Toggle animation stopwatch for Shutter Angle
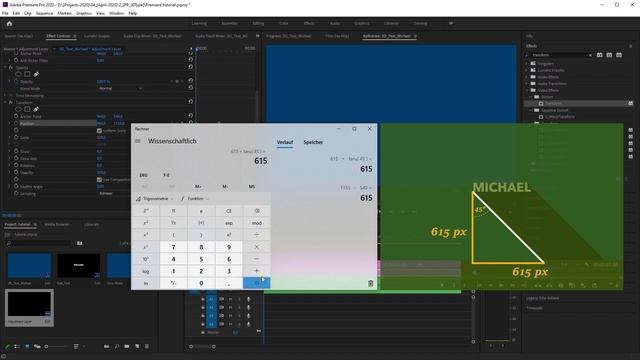 [x=16, y=187]
